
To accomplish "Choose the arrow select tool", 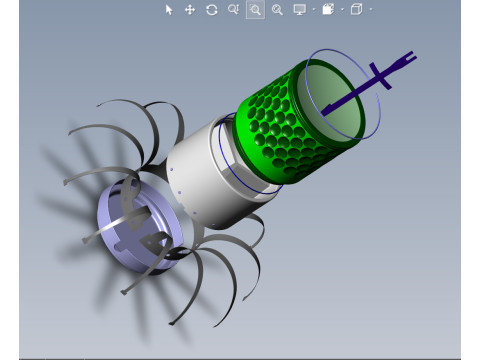I will point(169,10).
